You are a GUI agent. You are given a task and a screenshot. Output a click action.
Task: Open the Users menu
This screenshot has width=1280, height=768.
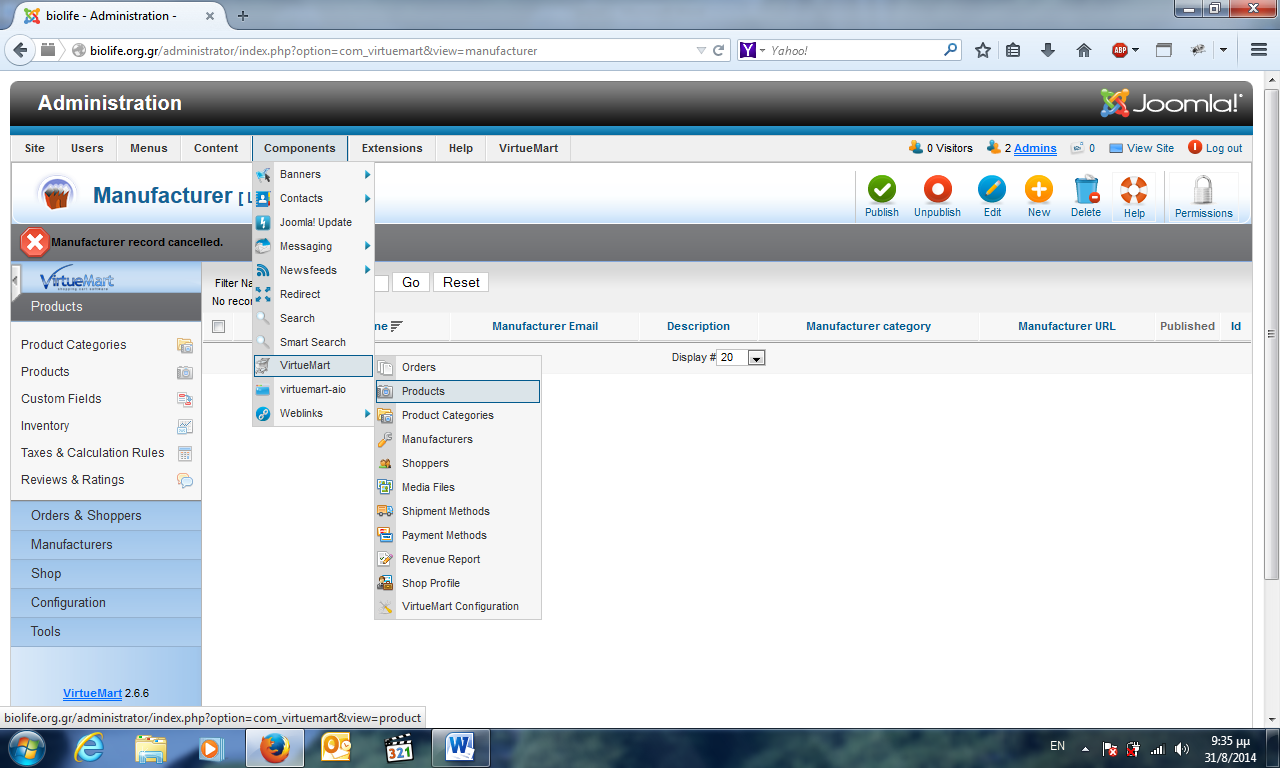coord(87,148)
